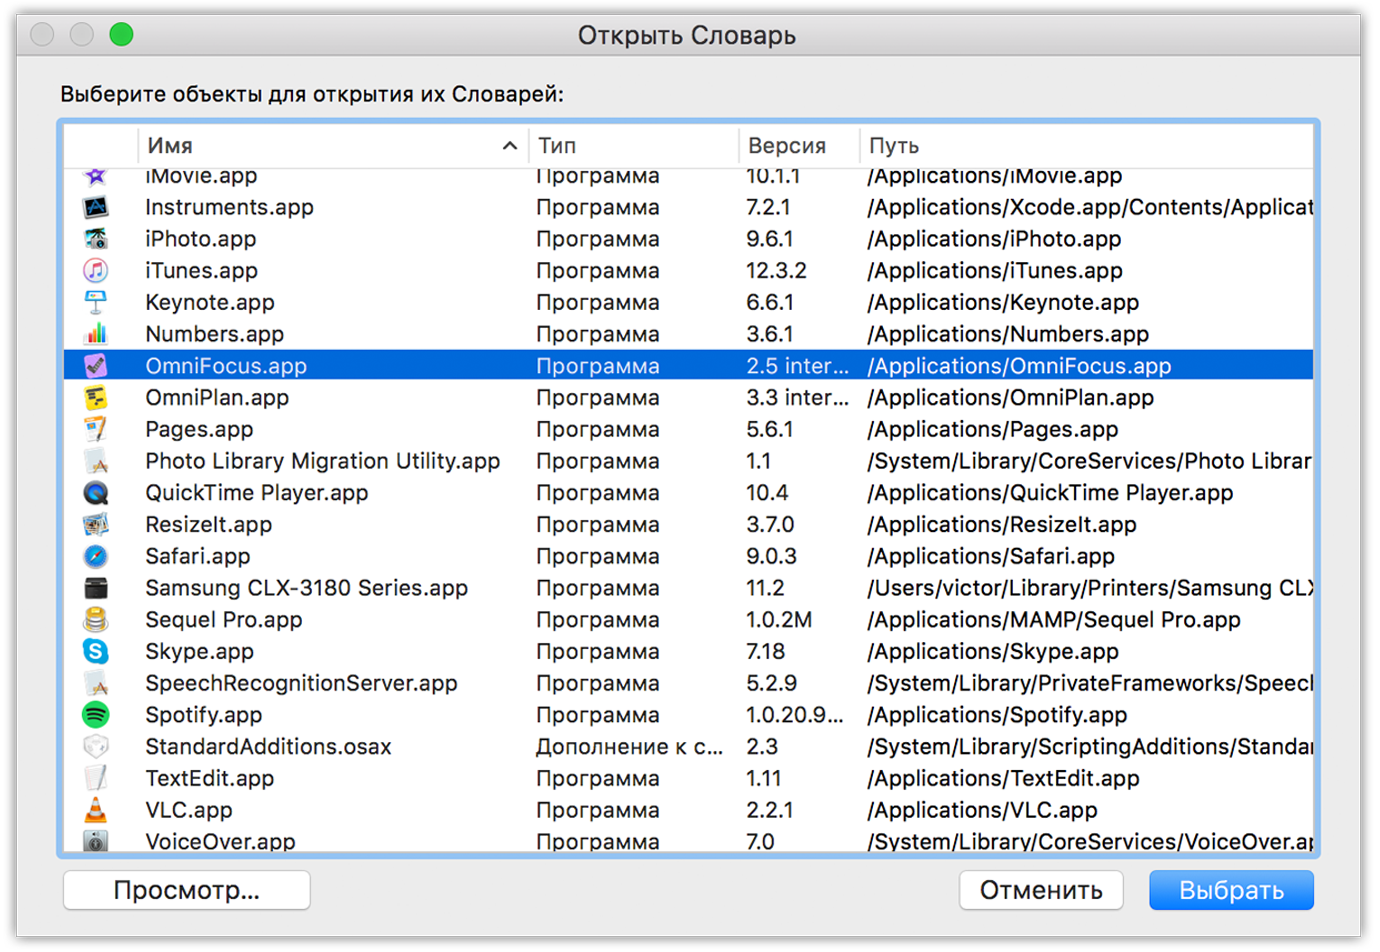Click version 9.0.3 of Safari
The height and width of the screenshot is (952, 1380).
[771, 556]
